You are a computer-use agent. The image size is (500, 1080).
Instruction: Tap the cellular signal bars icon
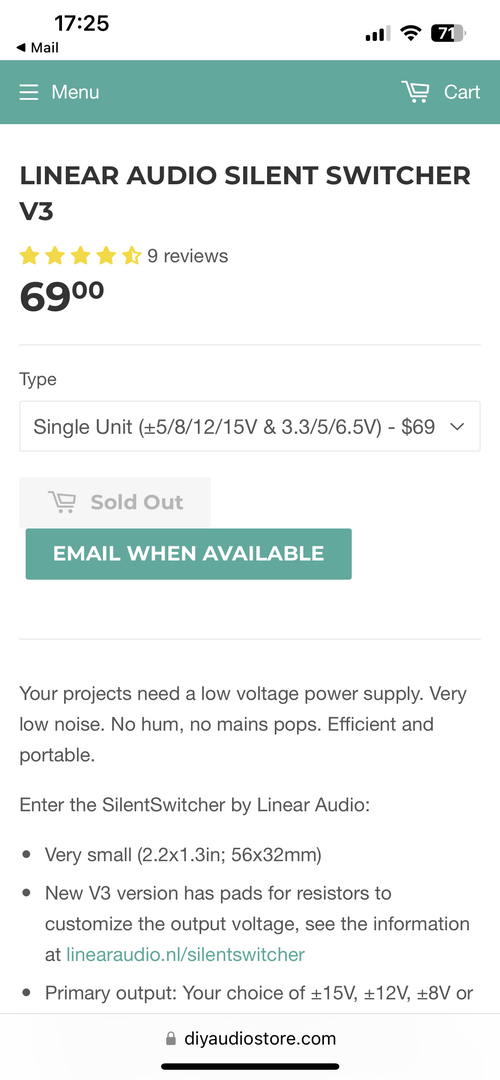pyautogui.click(x=378, y=32)
